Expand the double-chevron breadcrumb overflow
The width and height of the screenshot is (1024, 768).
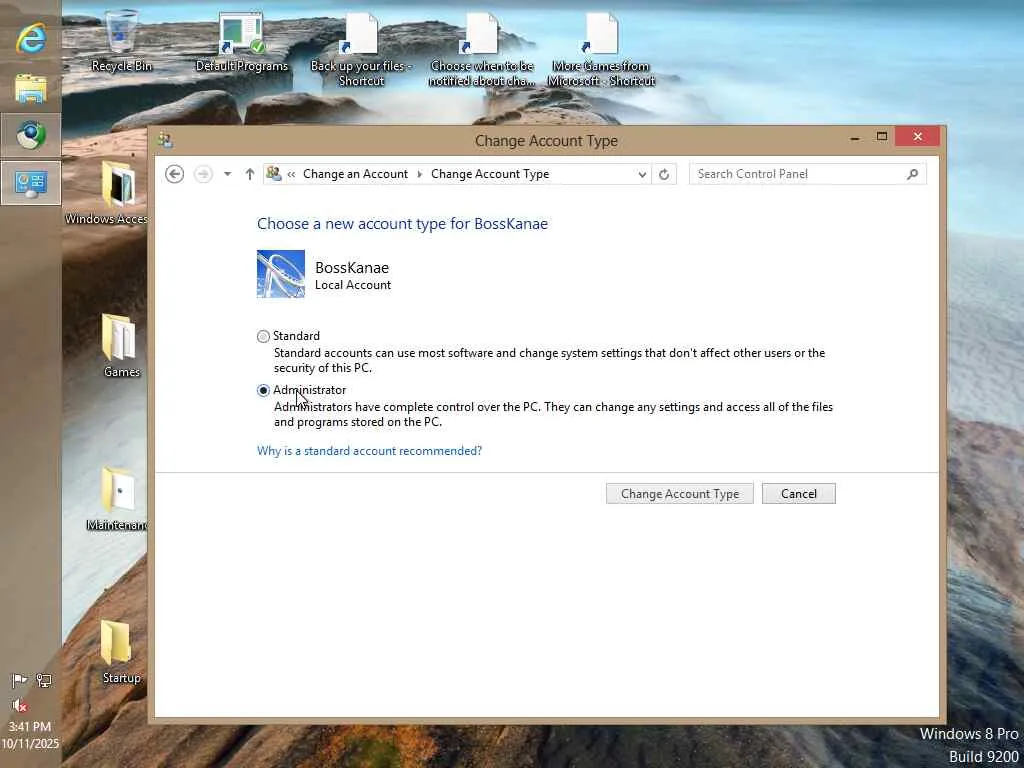291,174
